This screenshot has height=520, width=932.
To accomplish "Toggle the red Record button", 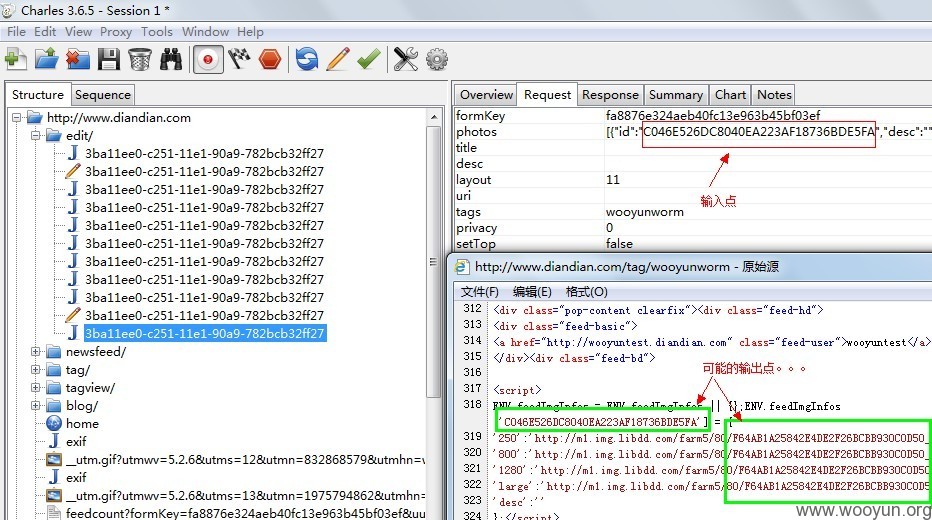I will pyautogui.click(x=208, y=59).
